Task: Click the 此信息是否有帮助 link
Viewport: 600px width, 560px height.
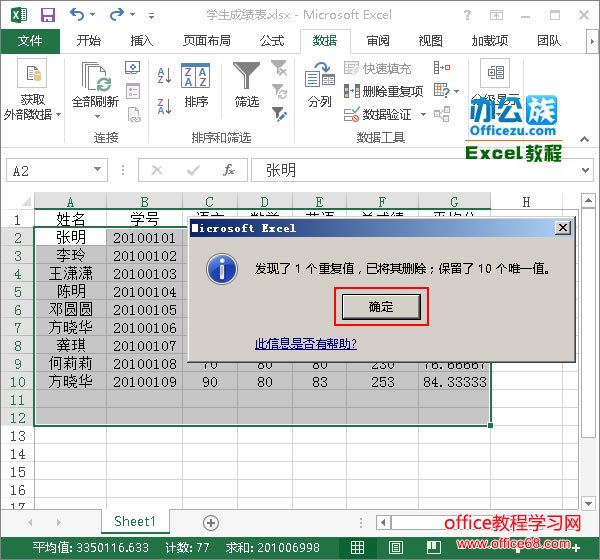Action: [x=305, y=344]
